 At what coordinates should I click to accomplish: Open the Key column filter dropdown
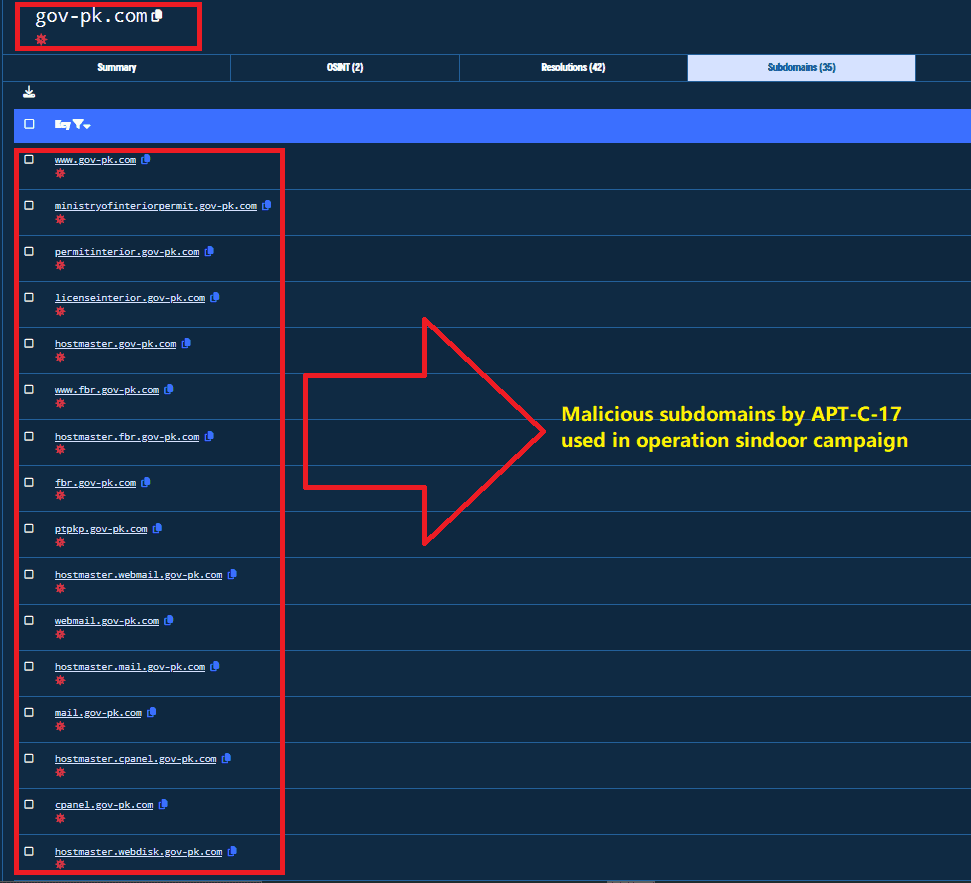80,125
